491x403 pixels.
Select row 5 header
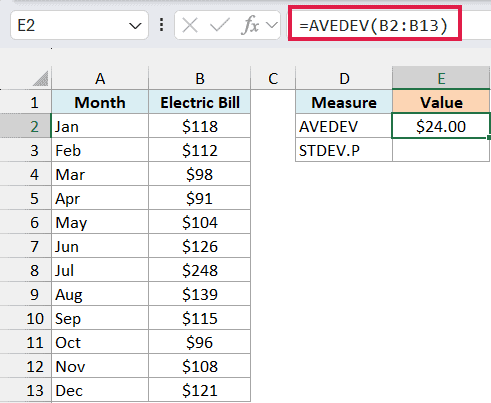pyautogui.click(x=26, y=198)
